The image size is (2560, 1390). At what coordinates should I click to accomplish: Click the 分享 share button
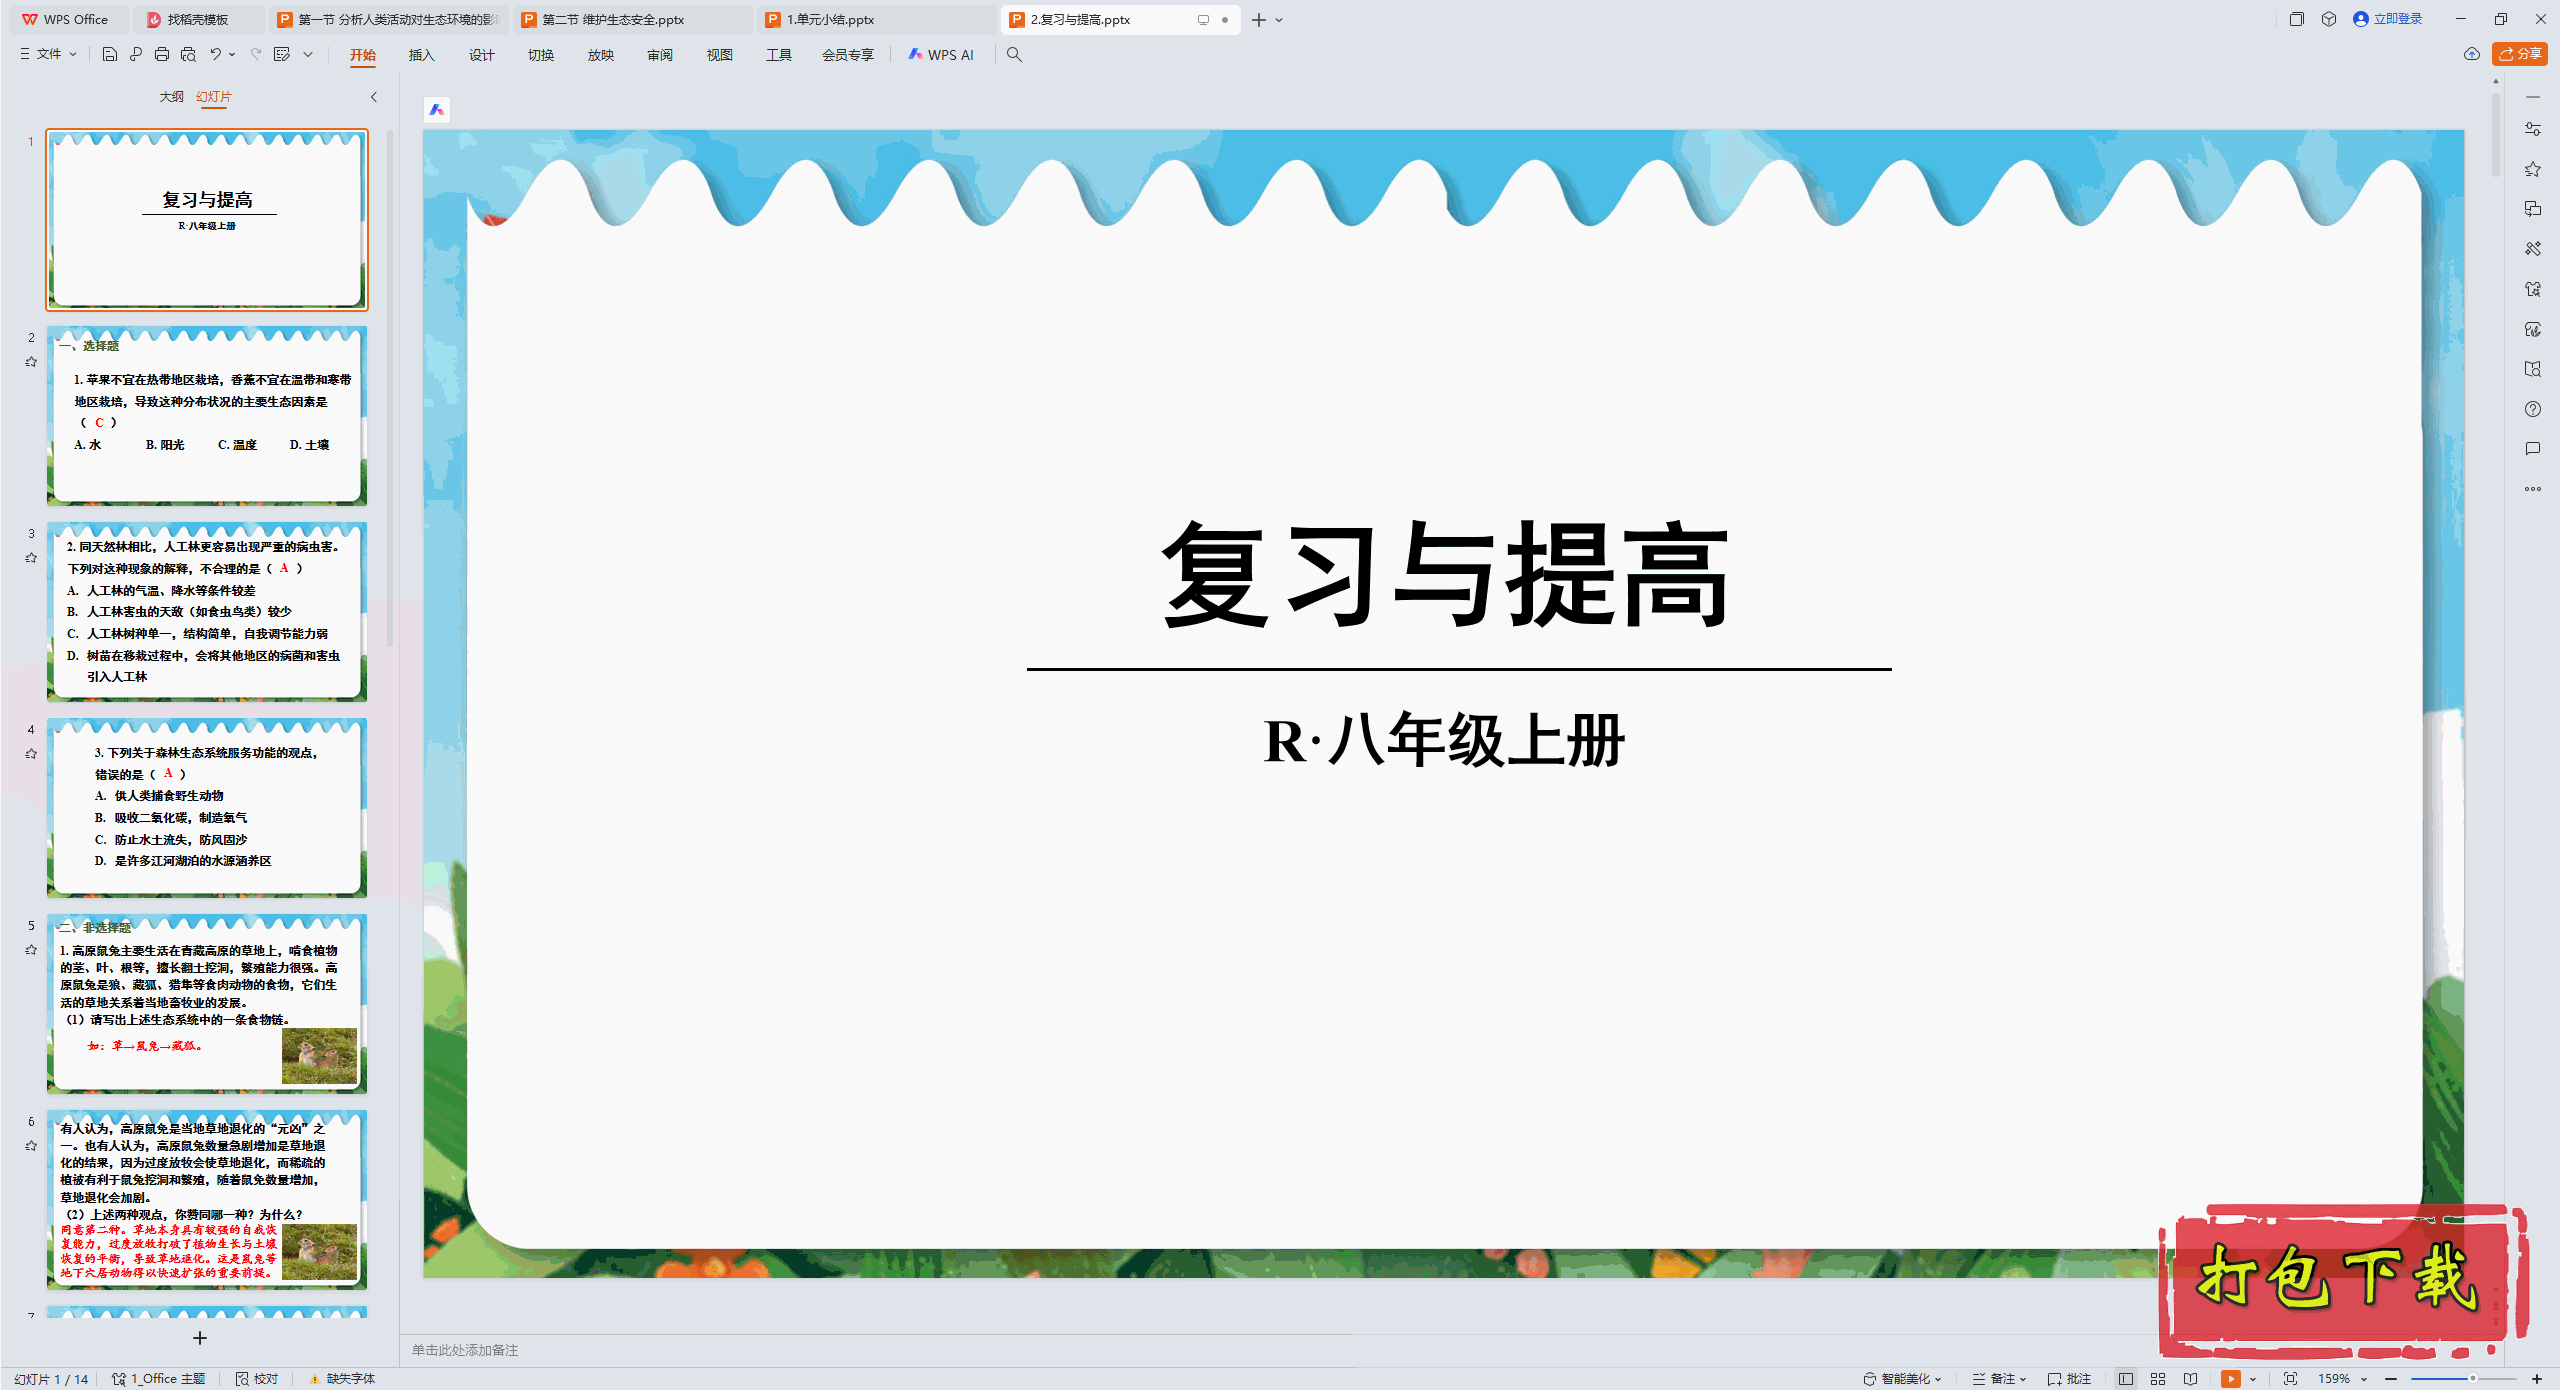point(2520,54)
